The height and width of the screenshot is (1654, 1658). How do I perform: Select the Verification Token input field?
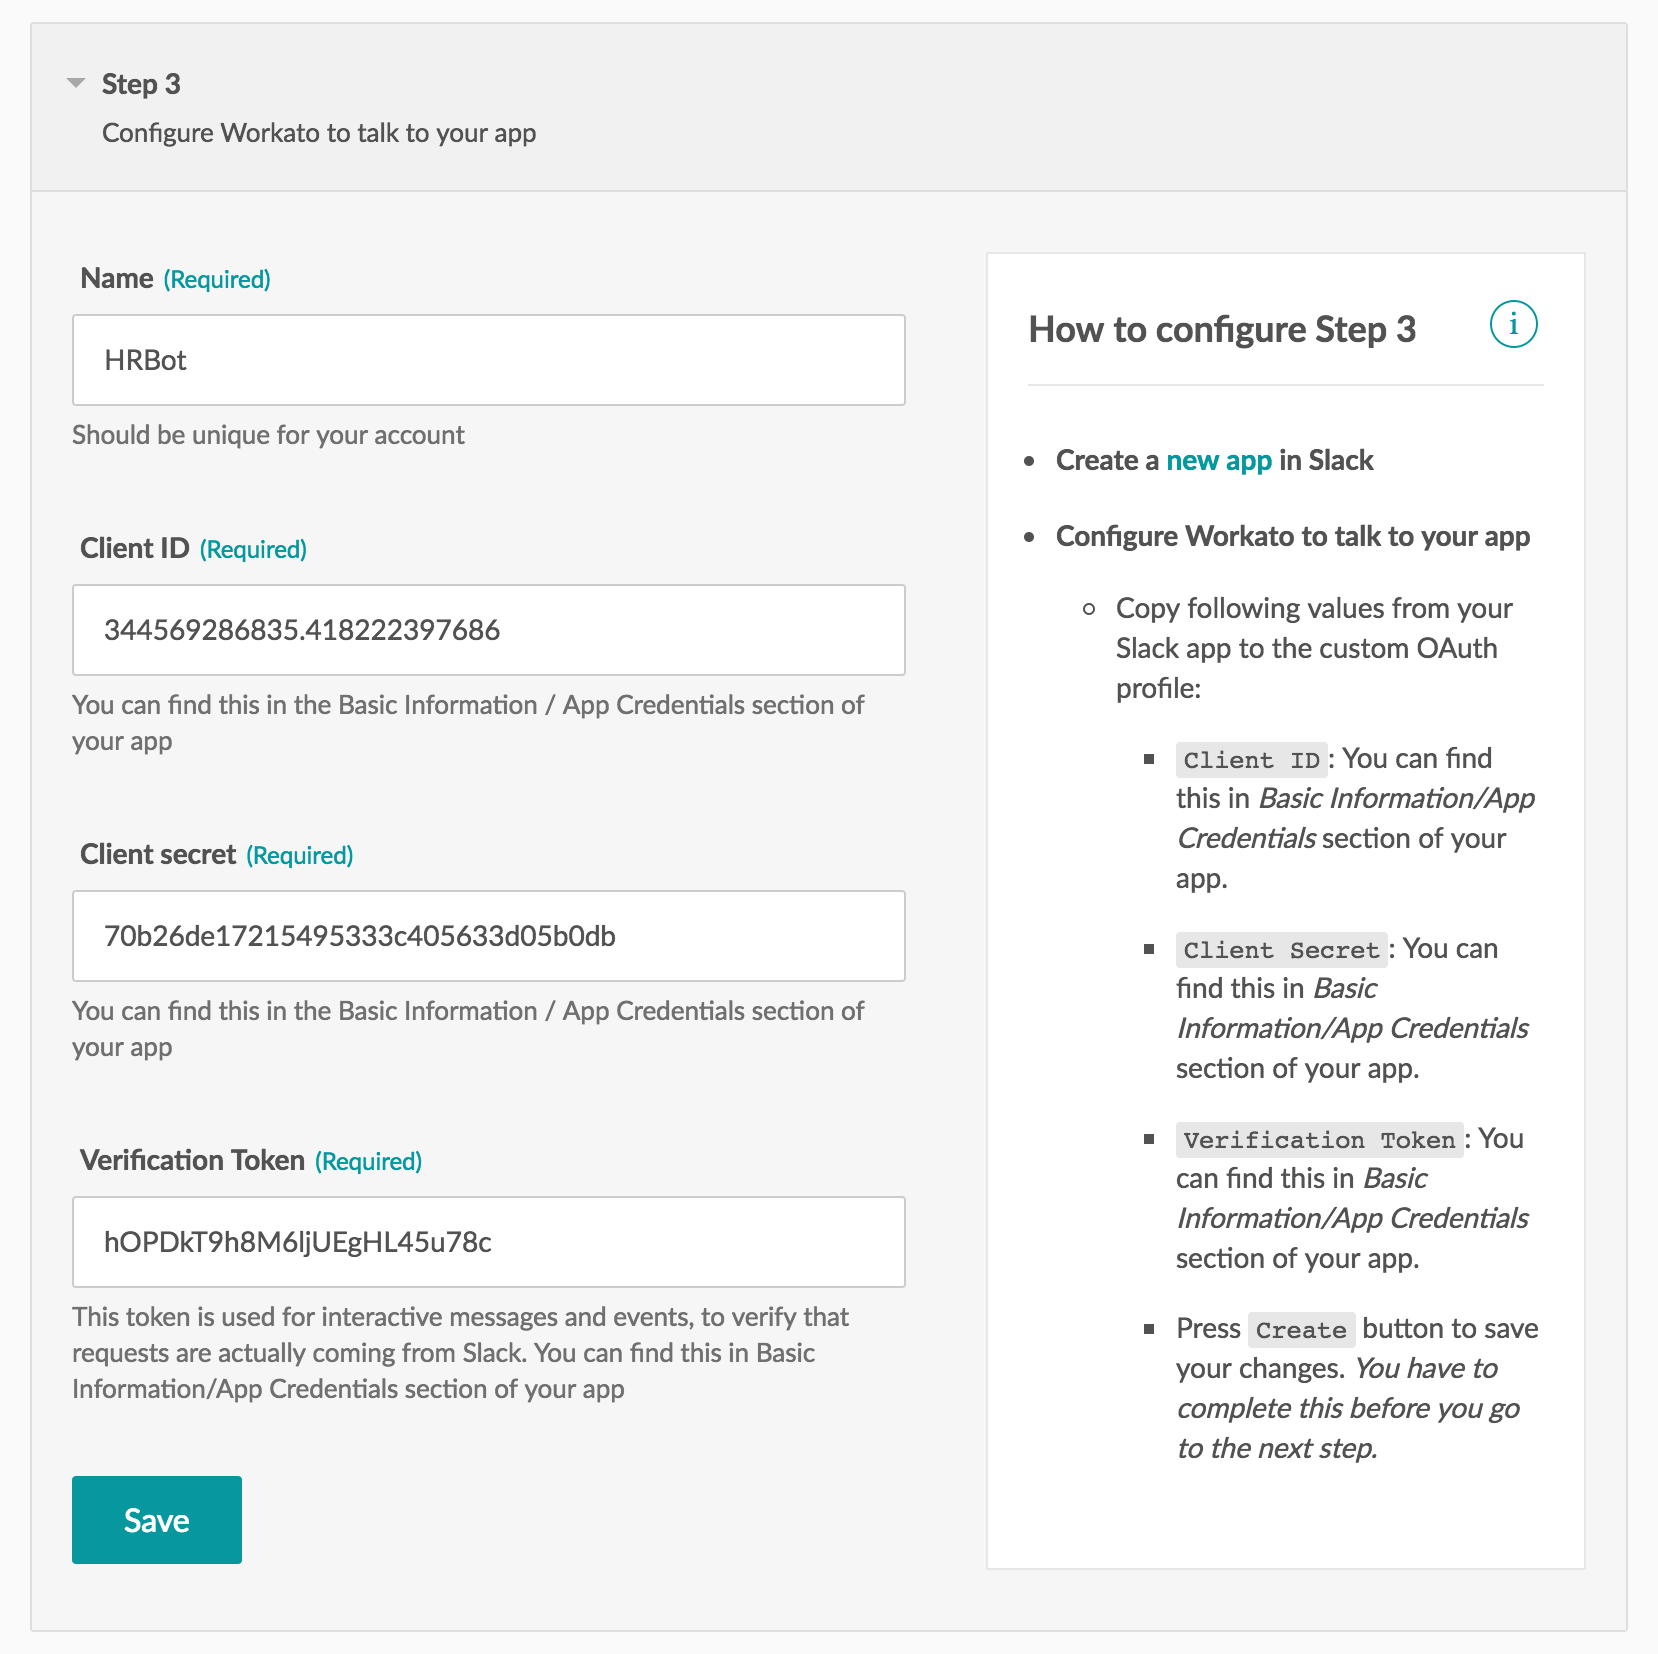tap(488, 1242)
